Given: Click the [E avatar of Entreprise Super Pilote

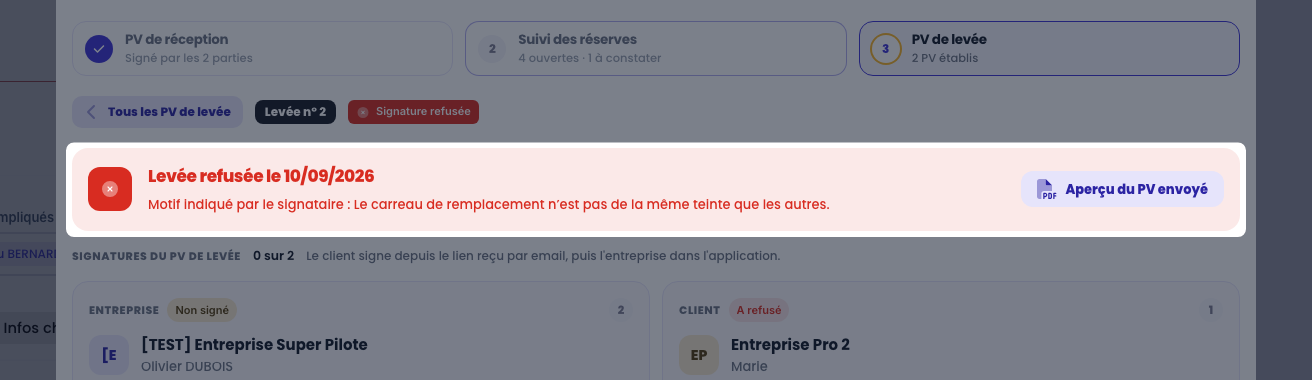Looking at the screenshot, I should [x=109, y=355].
